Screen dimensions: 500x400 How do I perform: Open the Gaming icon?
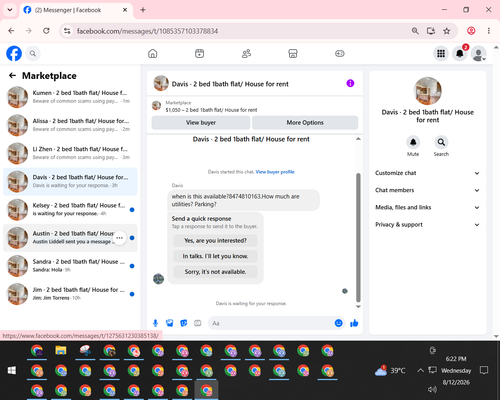(340, 53)
